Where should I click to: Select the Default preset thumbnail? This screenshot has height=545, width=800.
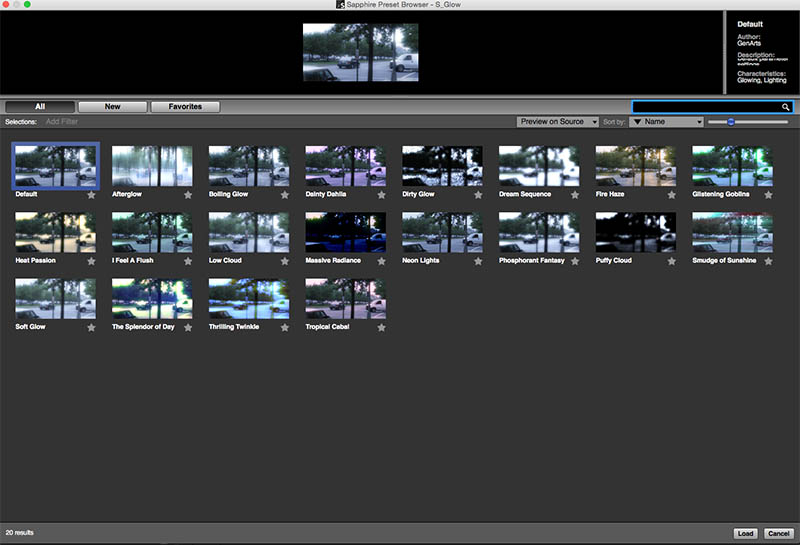55,166
